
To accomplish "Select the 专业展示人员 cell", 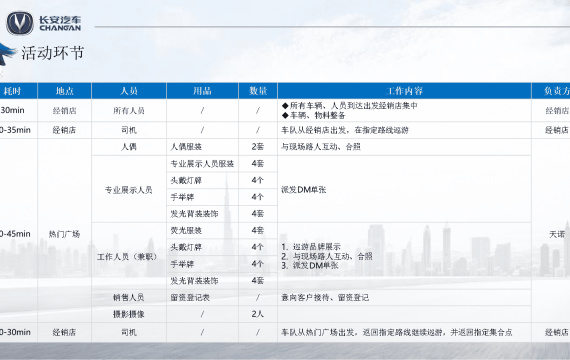I will pyautogui.click(x=129, y=189).
